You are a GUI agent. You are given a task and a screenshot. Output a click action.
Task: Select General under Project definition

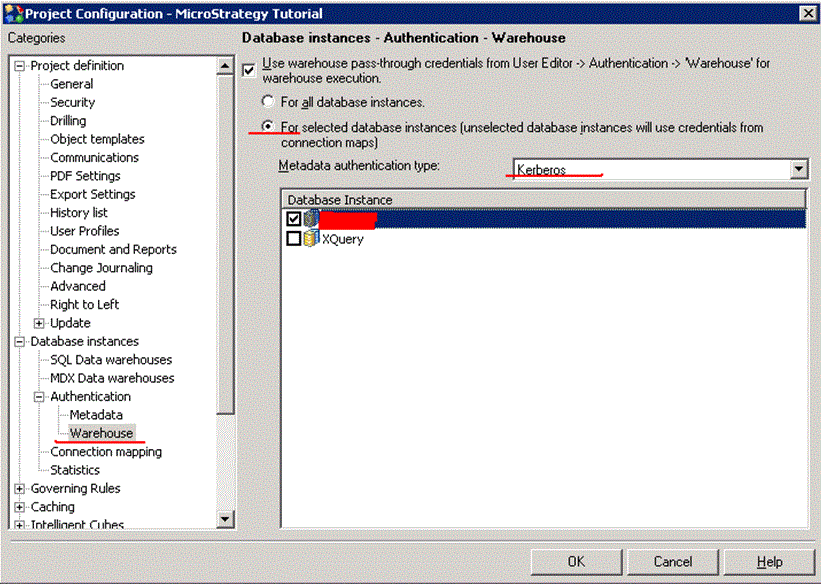click(x=72, y=84)
